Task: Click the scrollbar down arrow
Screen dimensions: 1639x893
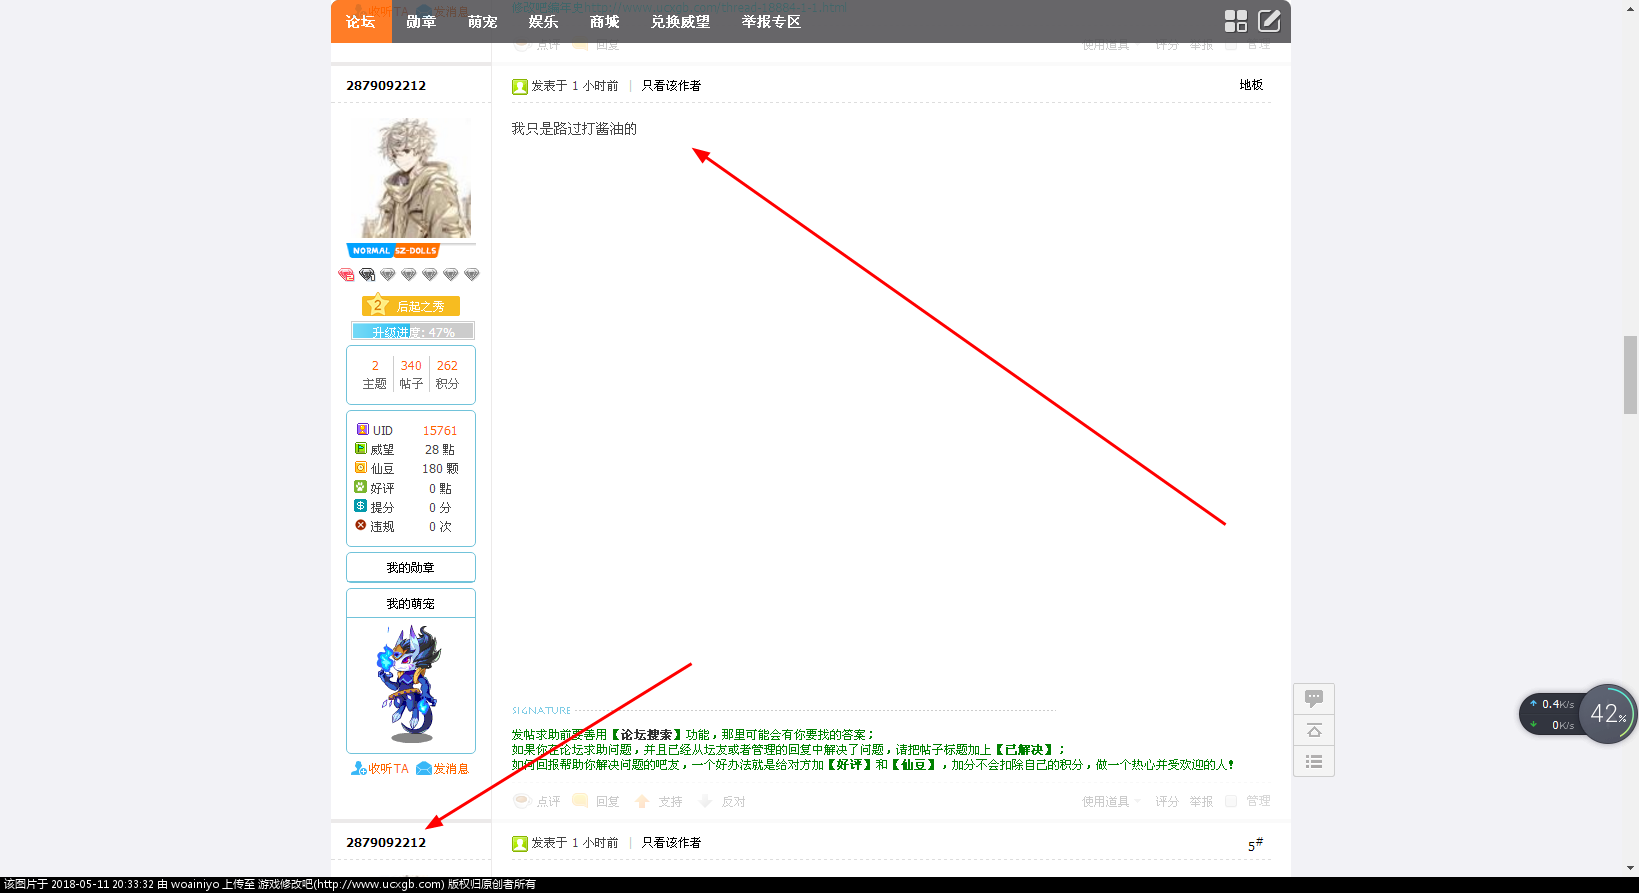Action: point(1630,868)
